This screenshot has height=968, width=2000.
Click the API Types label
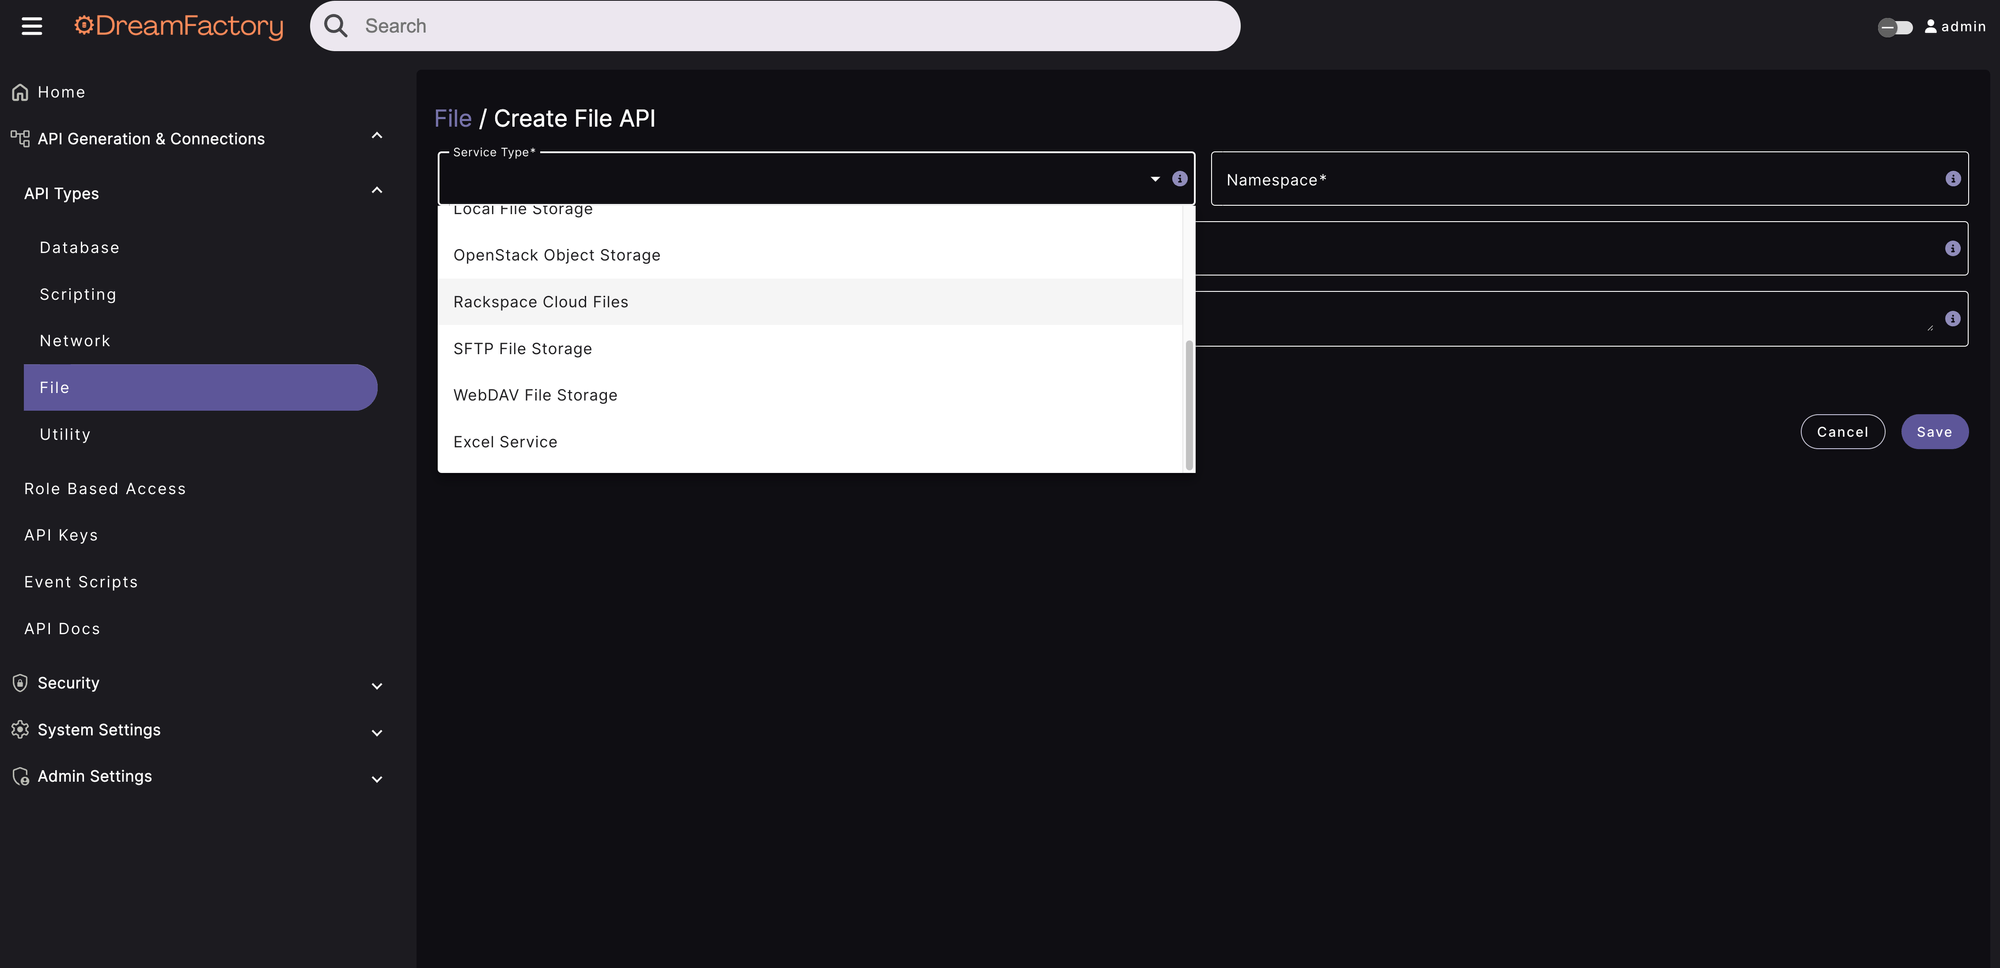click(61, 194)
